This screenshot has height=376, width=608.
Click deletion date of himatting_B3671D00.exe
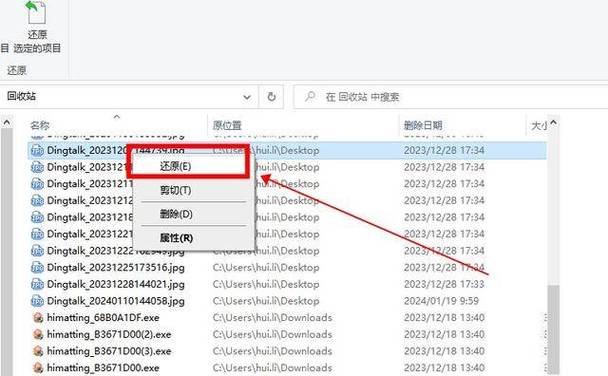[444, 367]
